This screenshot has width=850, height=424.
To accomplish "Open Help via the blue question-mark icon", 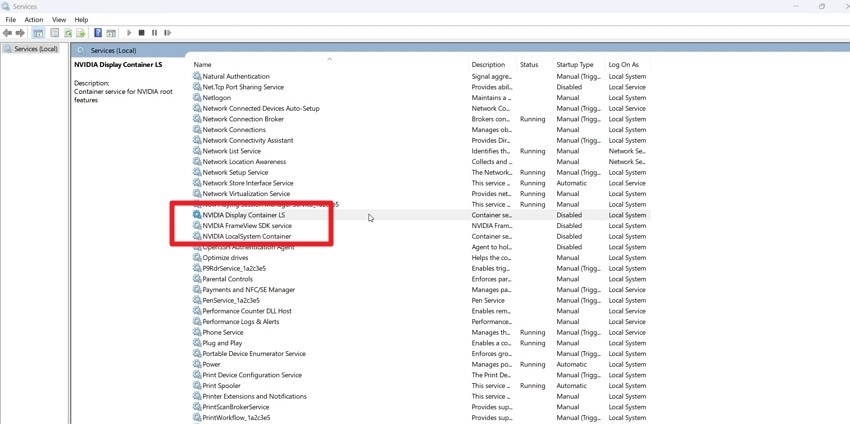I will click(x=98, y=33).
